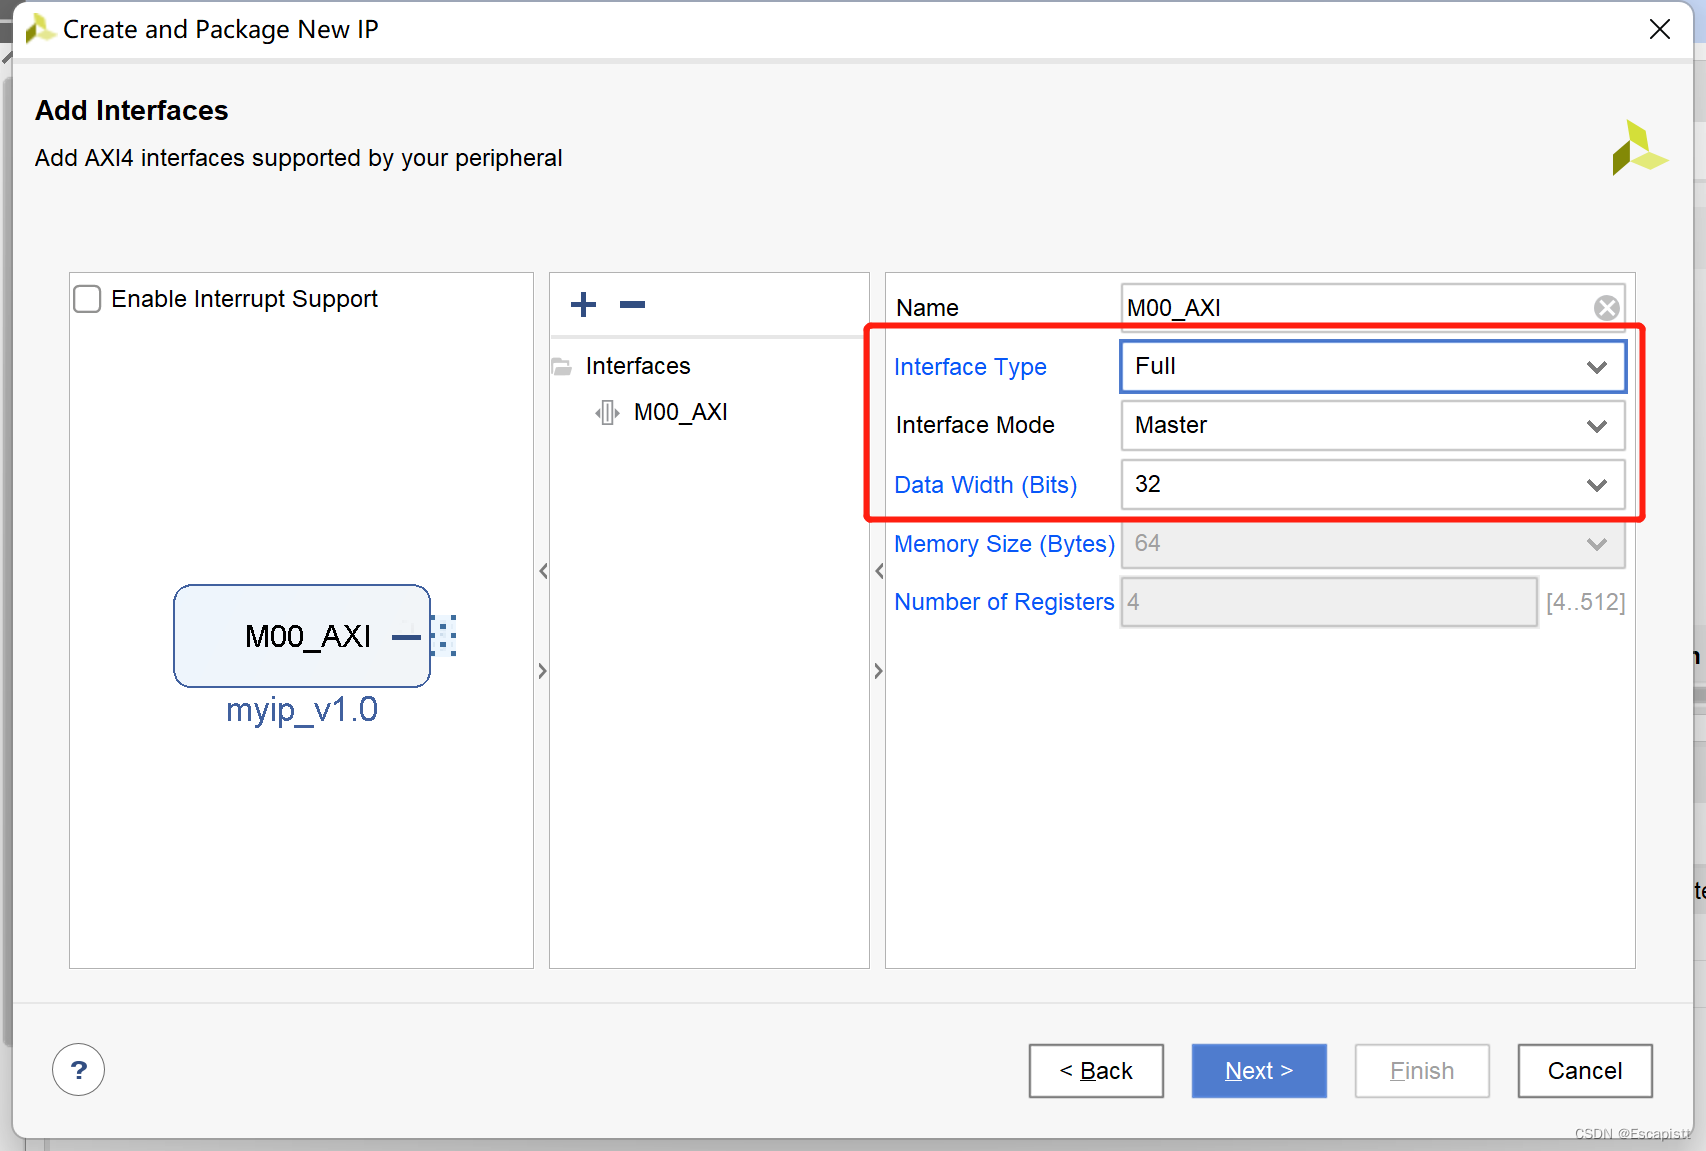This screenshot has width=1706, height=1151.
Task: Select the M00_AXI bus icon in tree
Action: click(x=607, y=412)
